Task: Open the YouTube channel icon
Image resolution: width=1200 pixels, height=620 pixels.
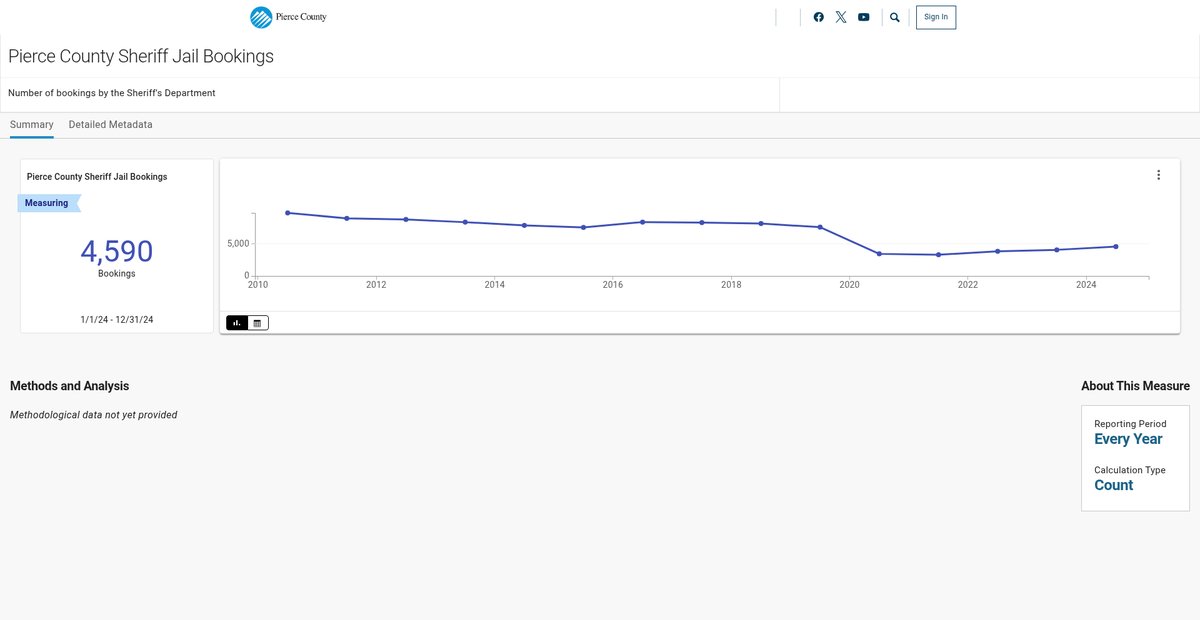Action: pyautogui.click(x=864, y=17)
